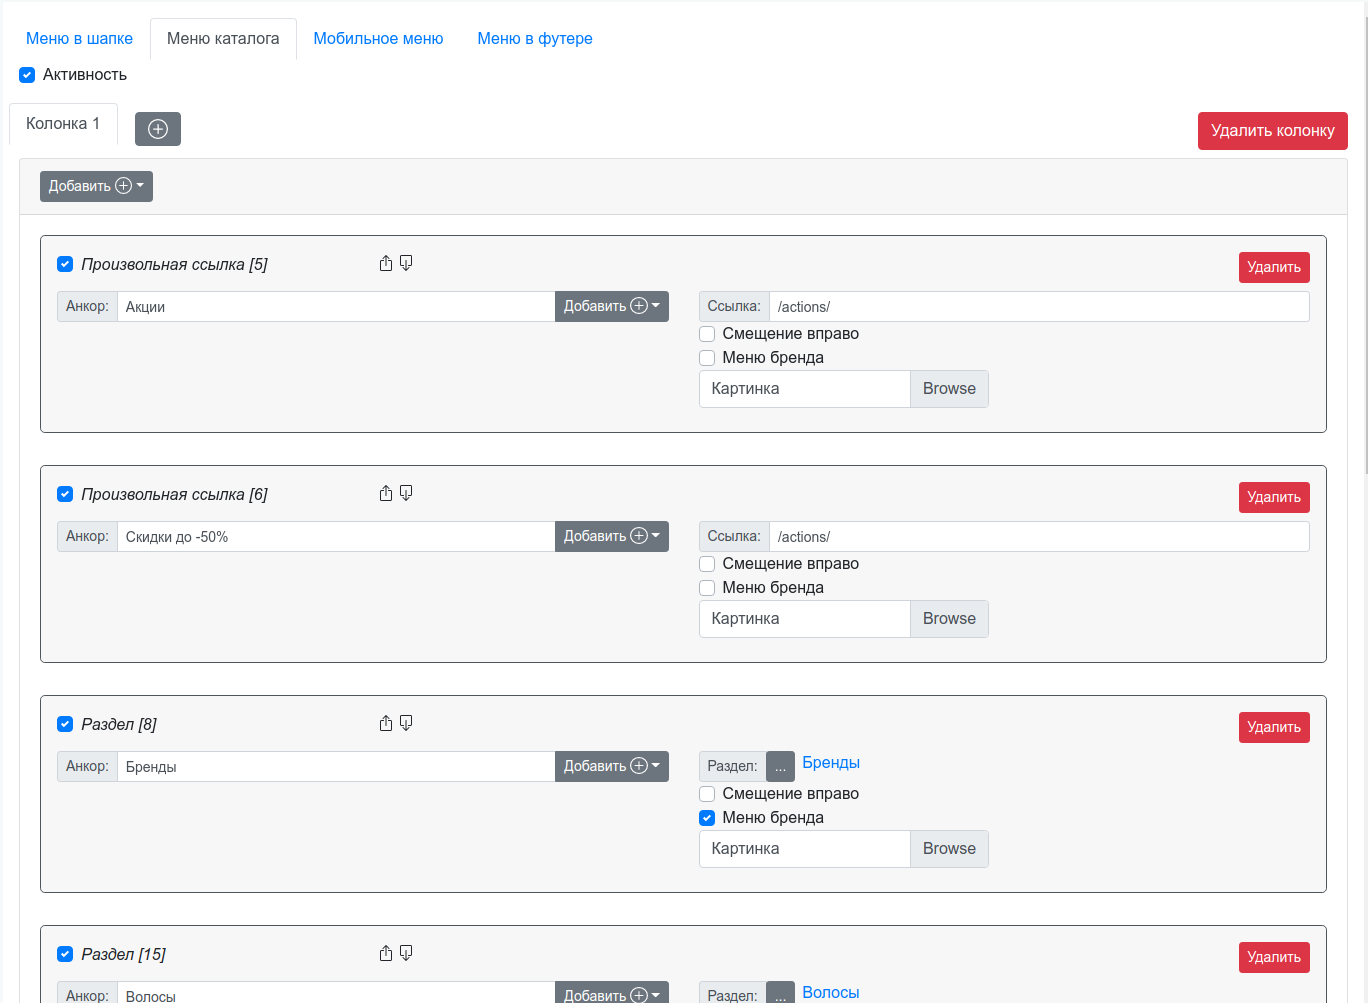Open the Бренды section link
Viewport: 1368px width, 1003px height.
coord(830,763)
